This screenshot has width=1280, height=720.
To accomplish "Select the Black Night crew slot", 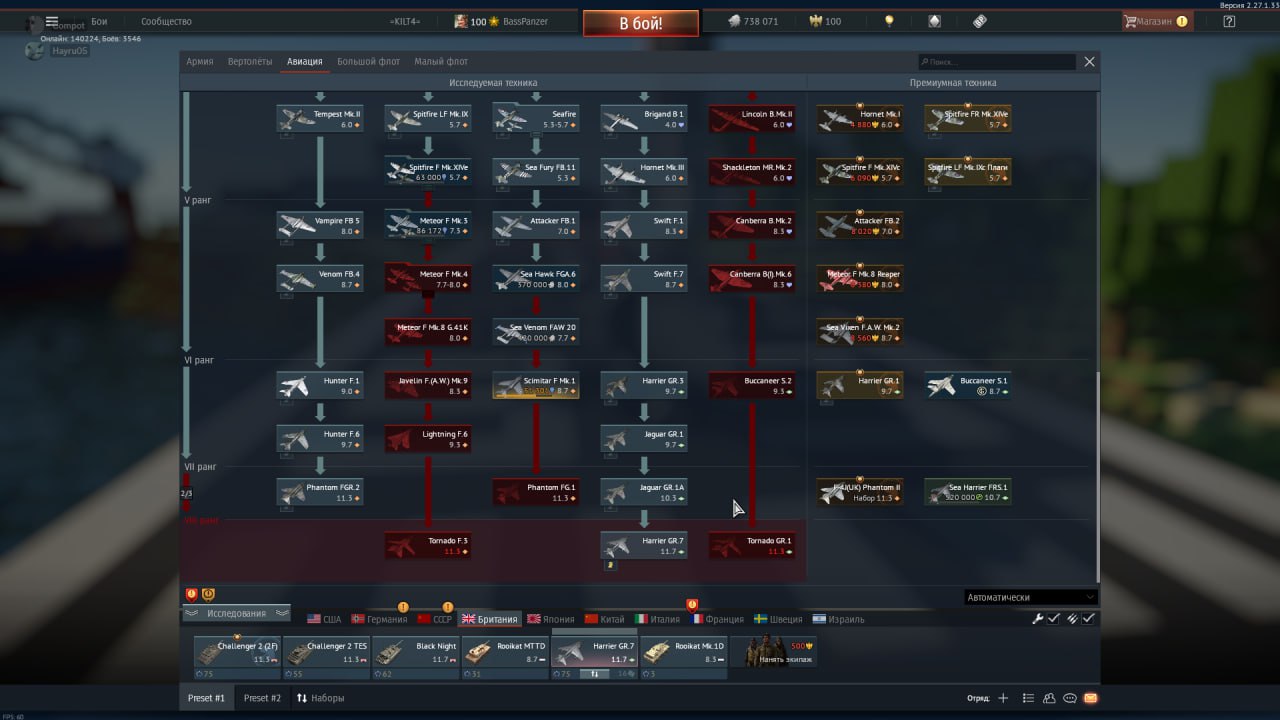I will point(416,658).
